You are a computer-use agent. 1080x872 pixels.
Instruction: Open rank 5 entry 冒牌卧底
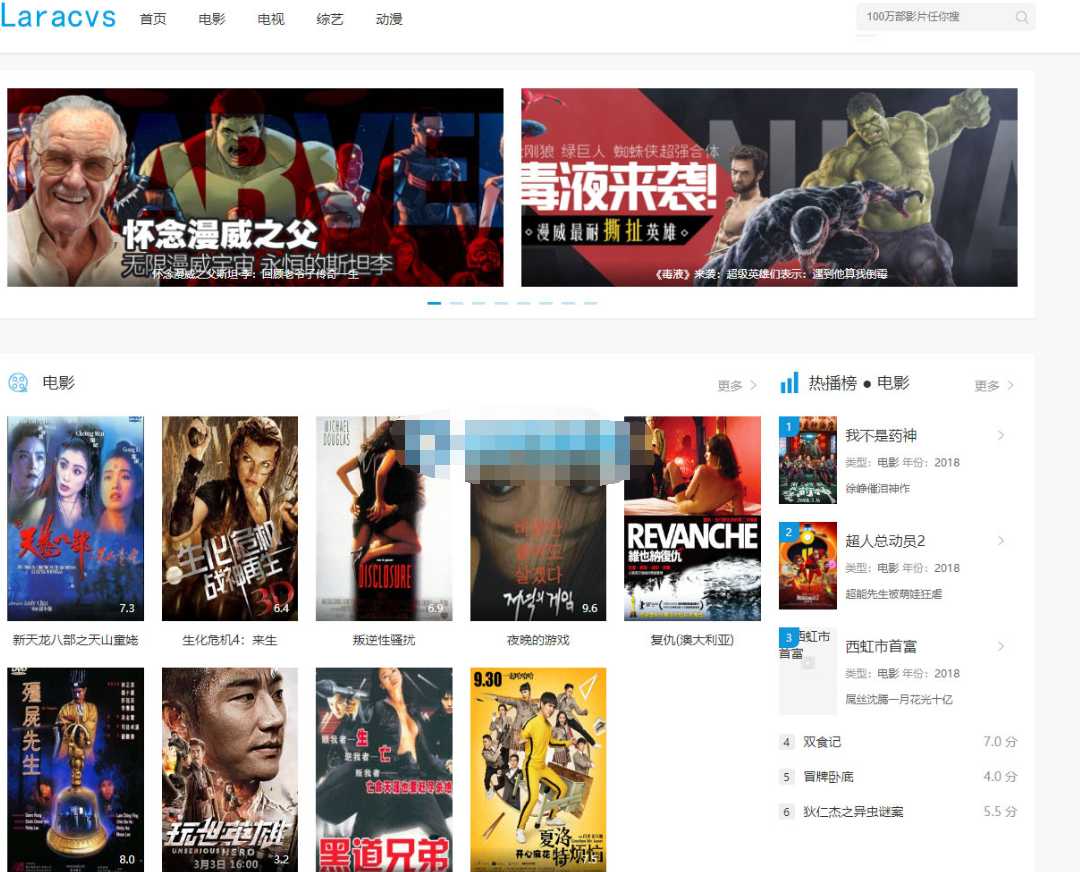coord(828,777)
